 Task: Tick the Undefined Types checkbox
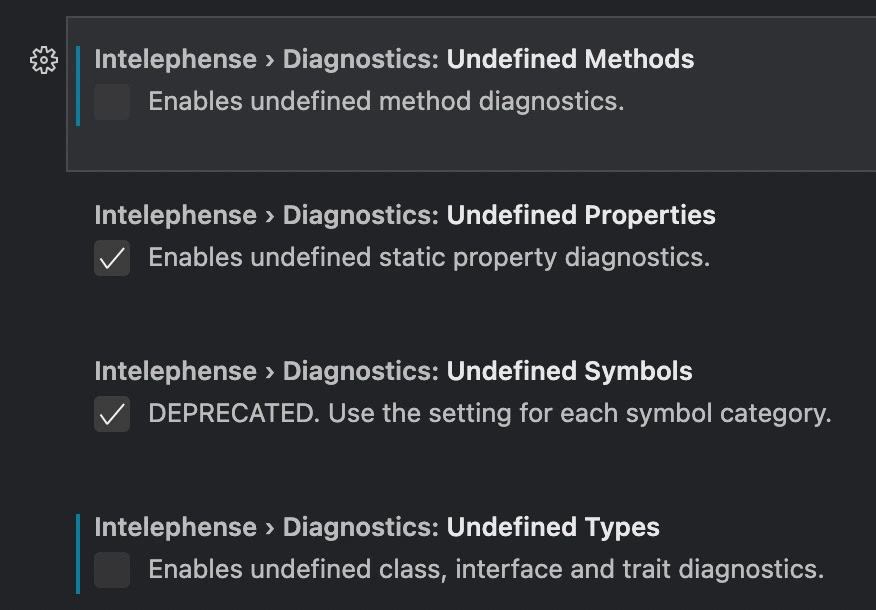(x=112, y=570)
